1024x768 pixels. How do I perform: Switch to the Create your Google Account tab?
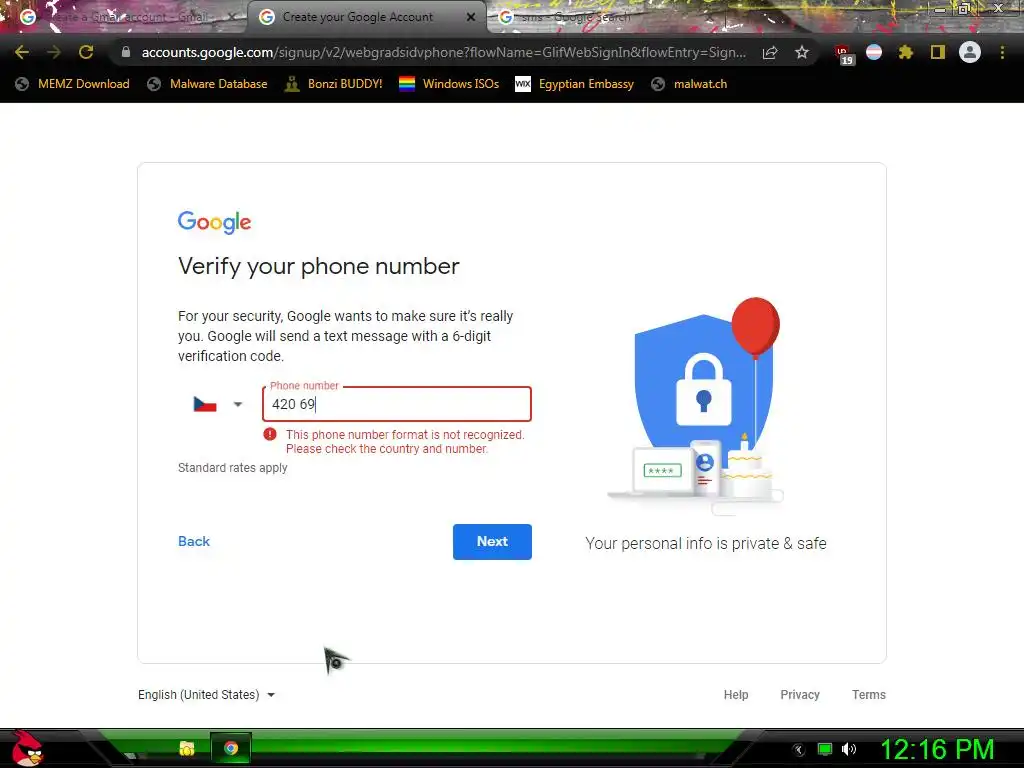point(368,17)
